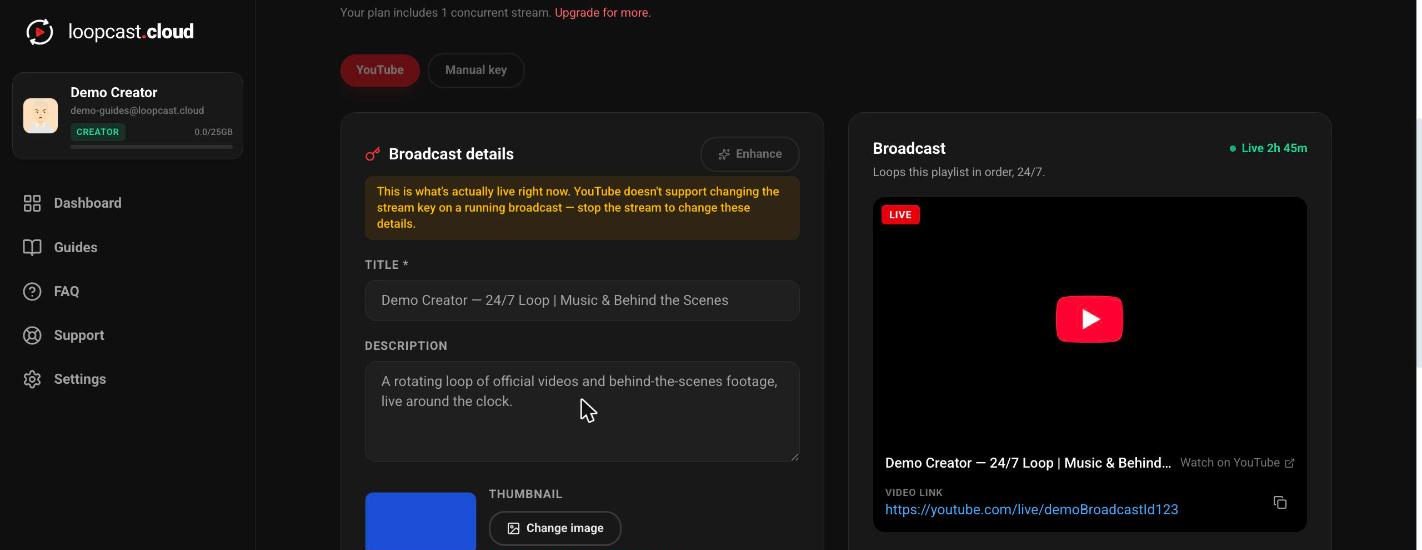Click the blue thumbnail preview
This screenshot has width=1422, height=550.
tap(420, 520)
